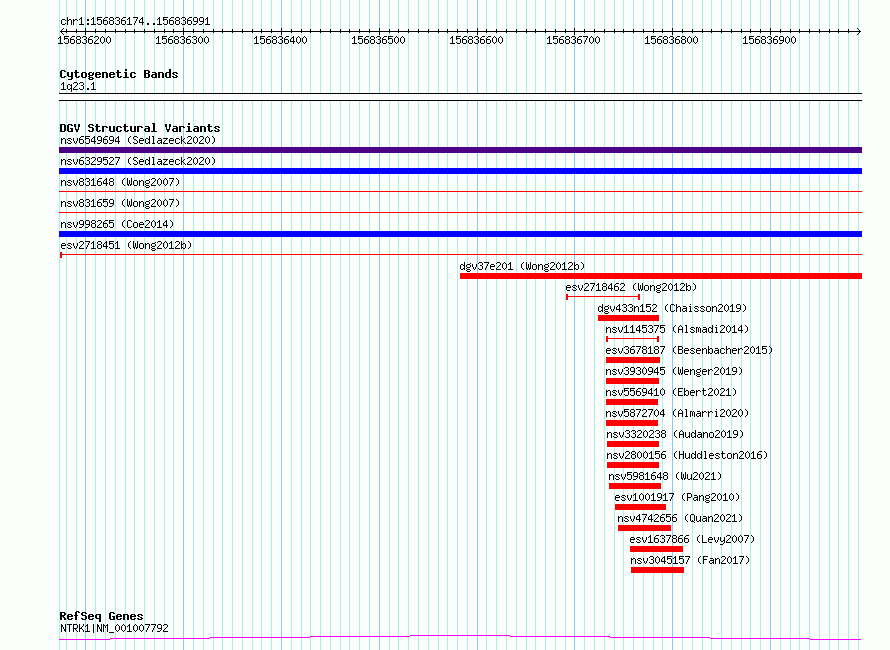Click the thin red line under nsv831659

pos(460,213)
